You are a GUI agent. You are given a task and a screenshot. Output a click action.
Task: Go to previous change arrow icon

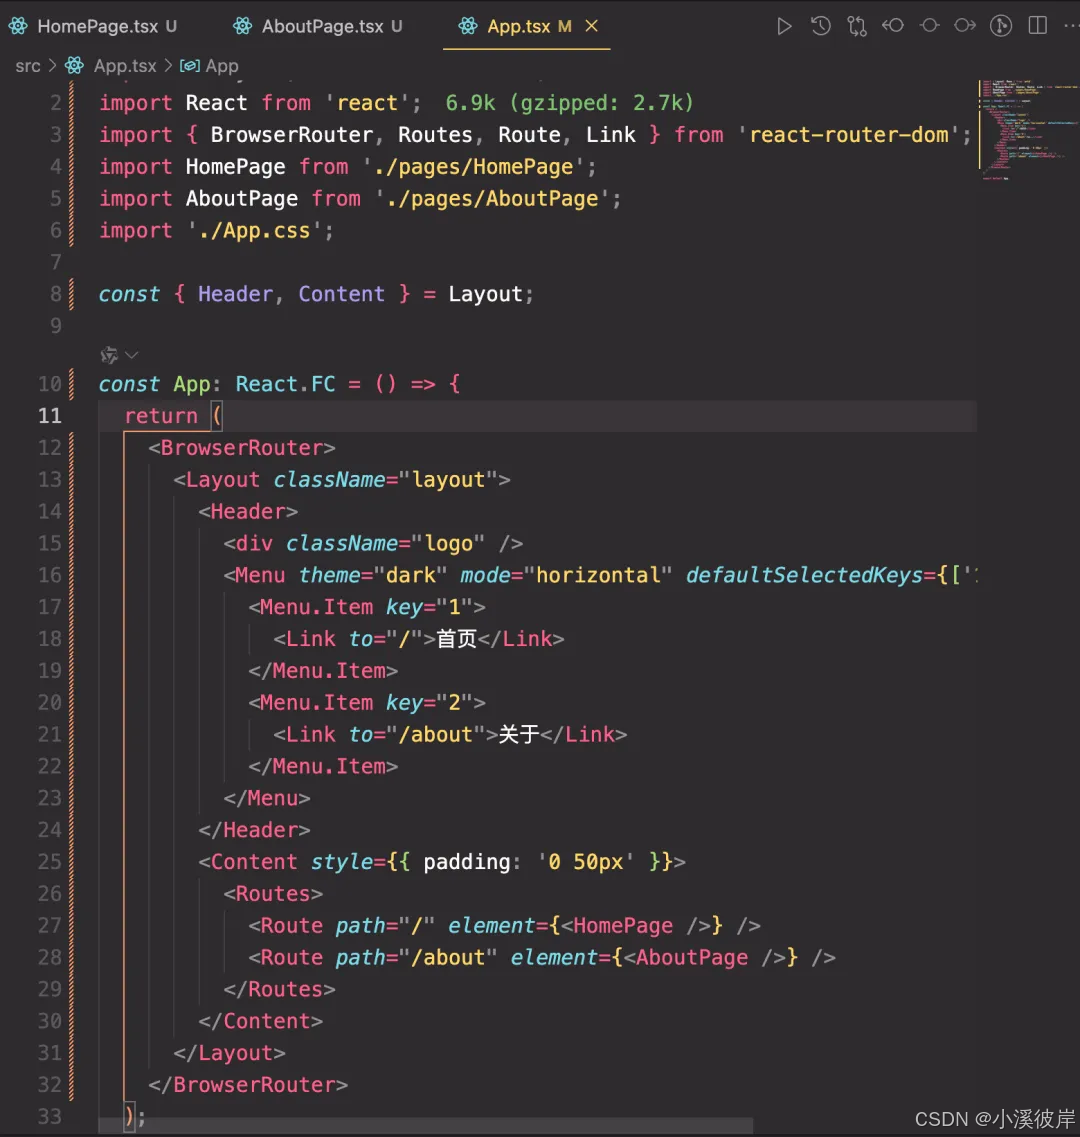tap(893, 26)
